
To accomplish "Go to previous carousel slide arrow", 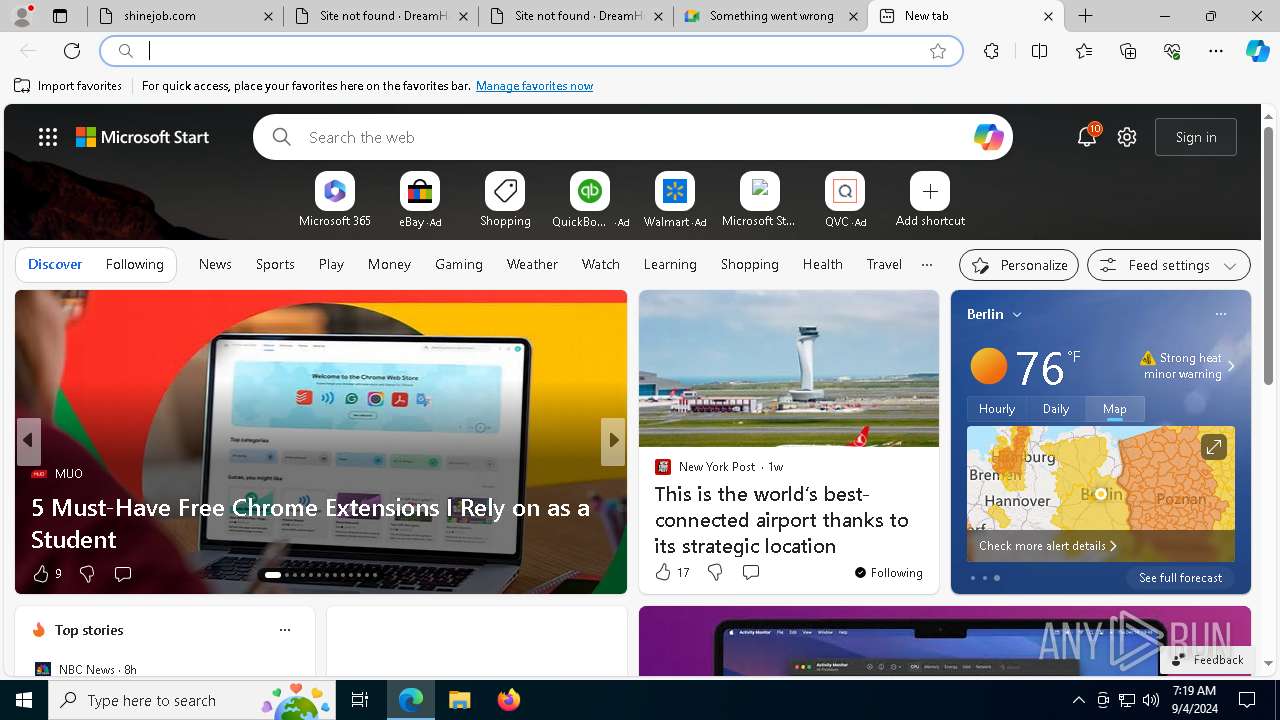I will 28,440.
